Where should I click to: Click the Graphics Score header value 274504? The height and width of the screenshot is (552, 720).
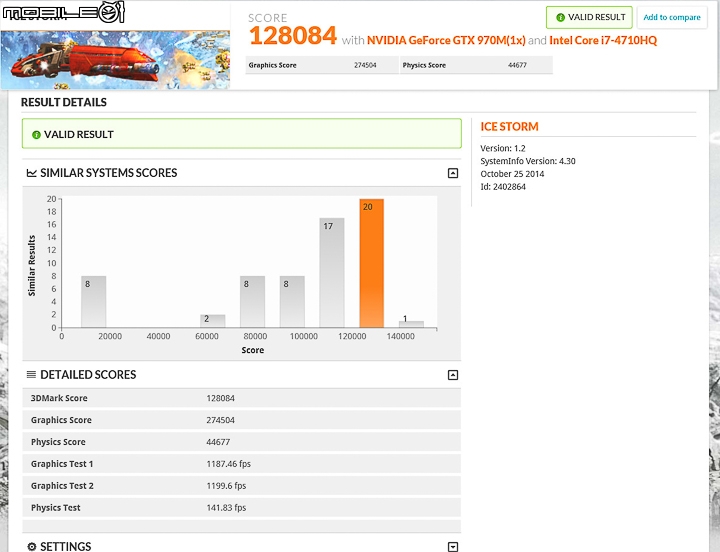tap(365, 65)
